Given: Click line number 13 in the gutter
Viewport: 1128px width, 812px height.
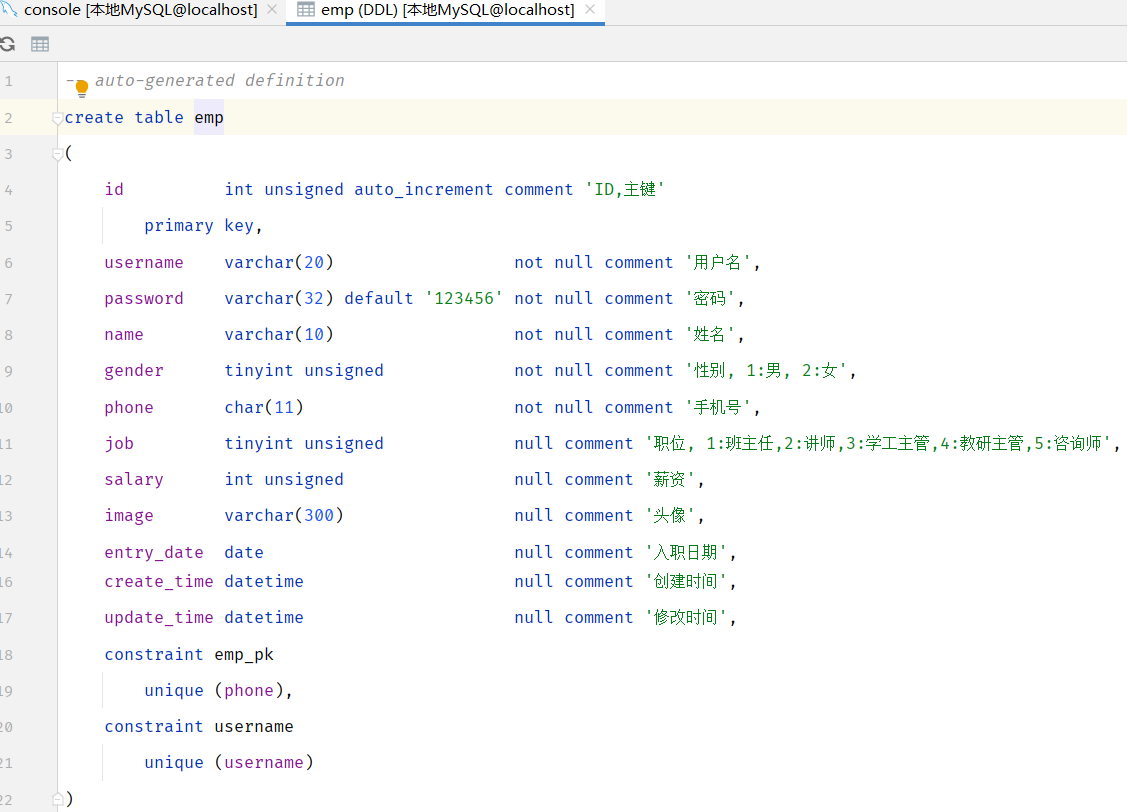Looking at the screenshot, I should point(7,516).
